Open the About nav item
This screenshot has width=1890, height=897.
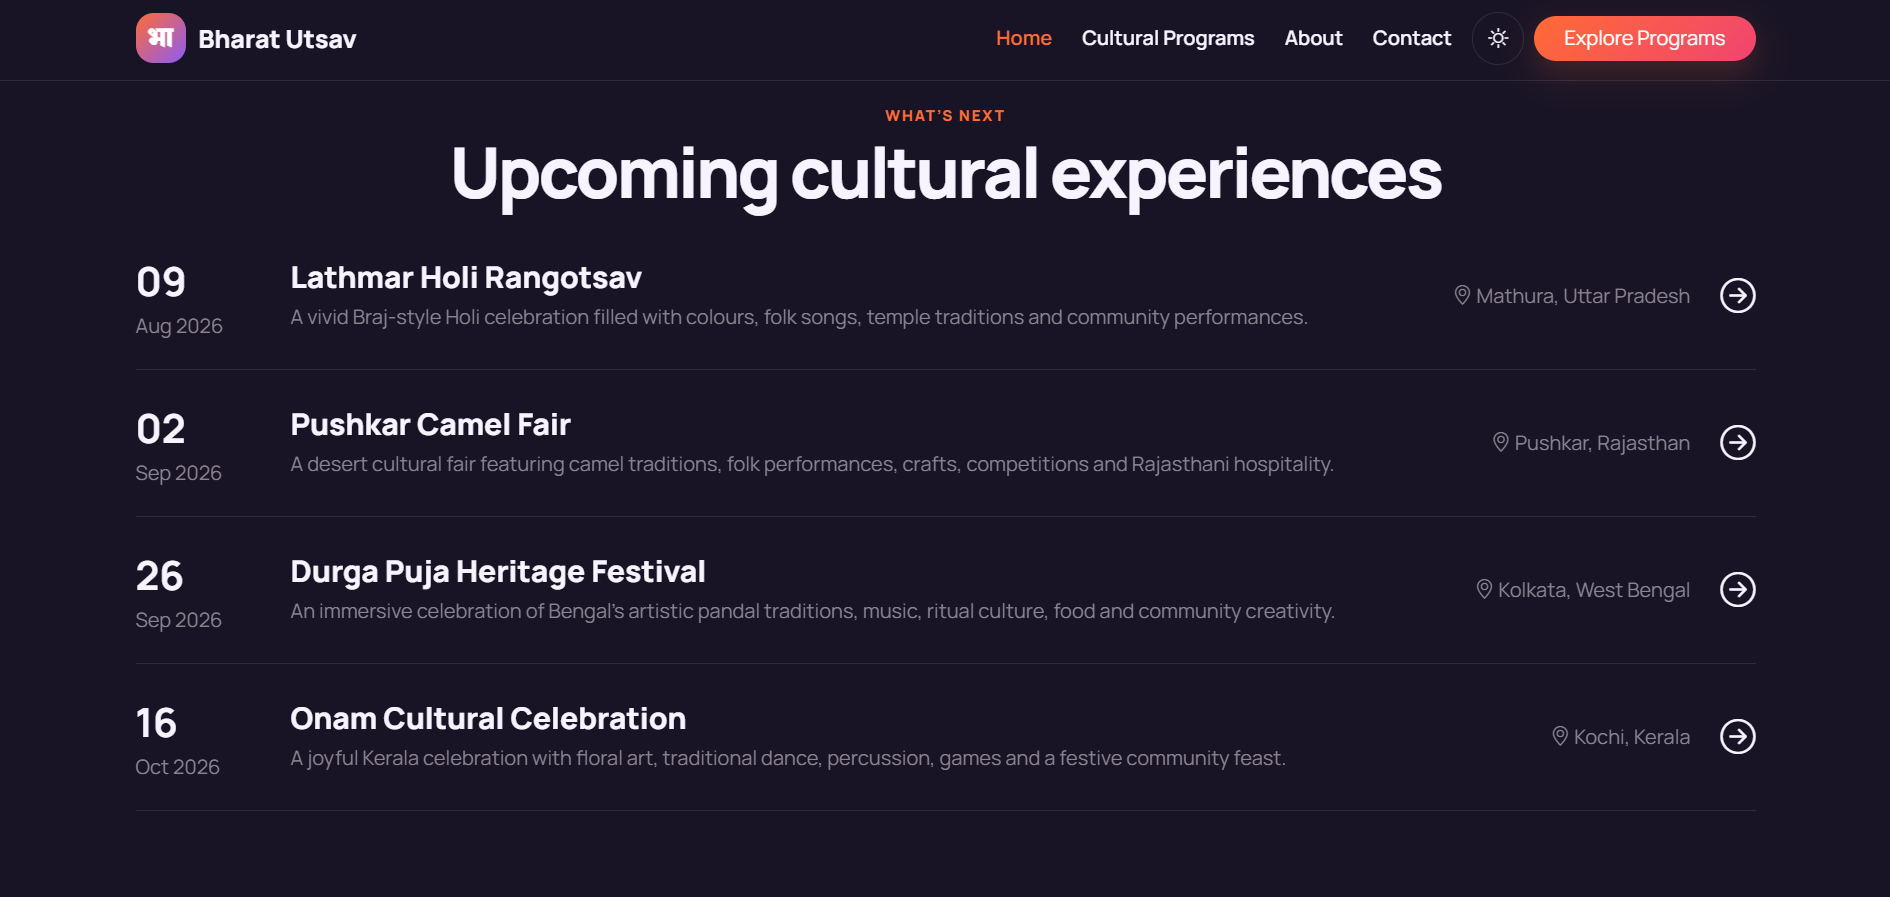tap(1313, 38)
